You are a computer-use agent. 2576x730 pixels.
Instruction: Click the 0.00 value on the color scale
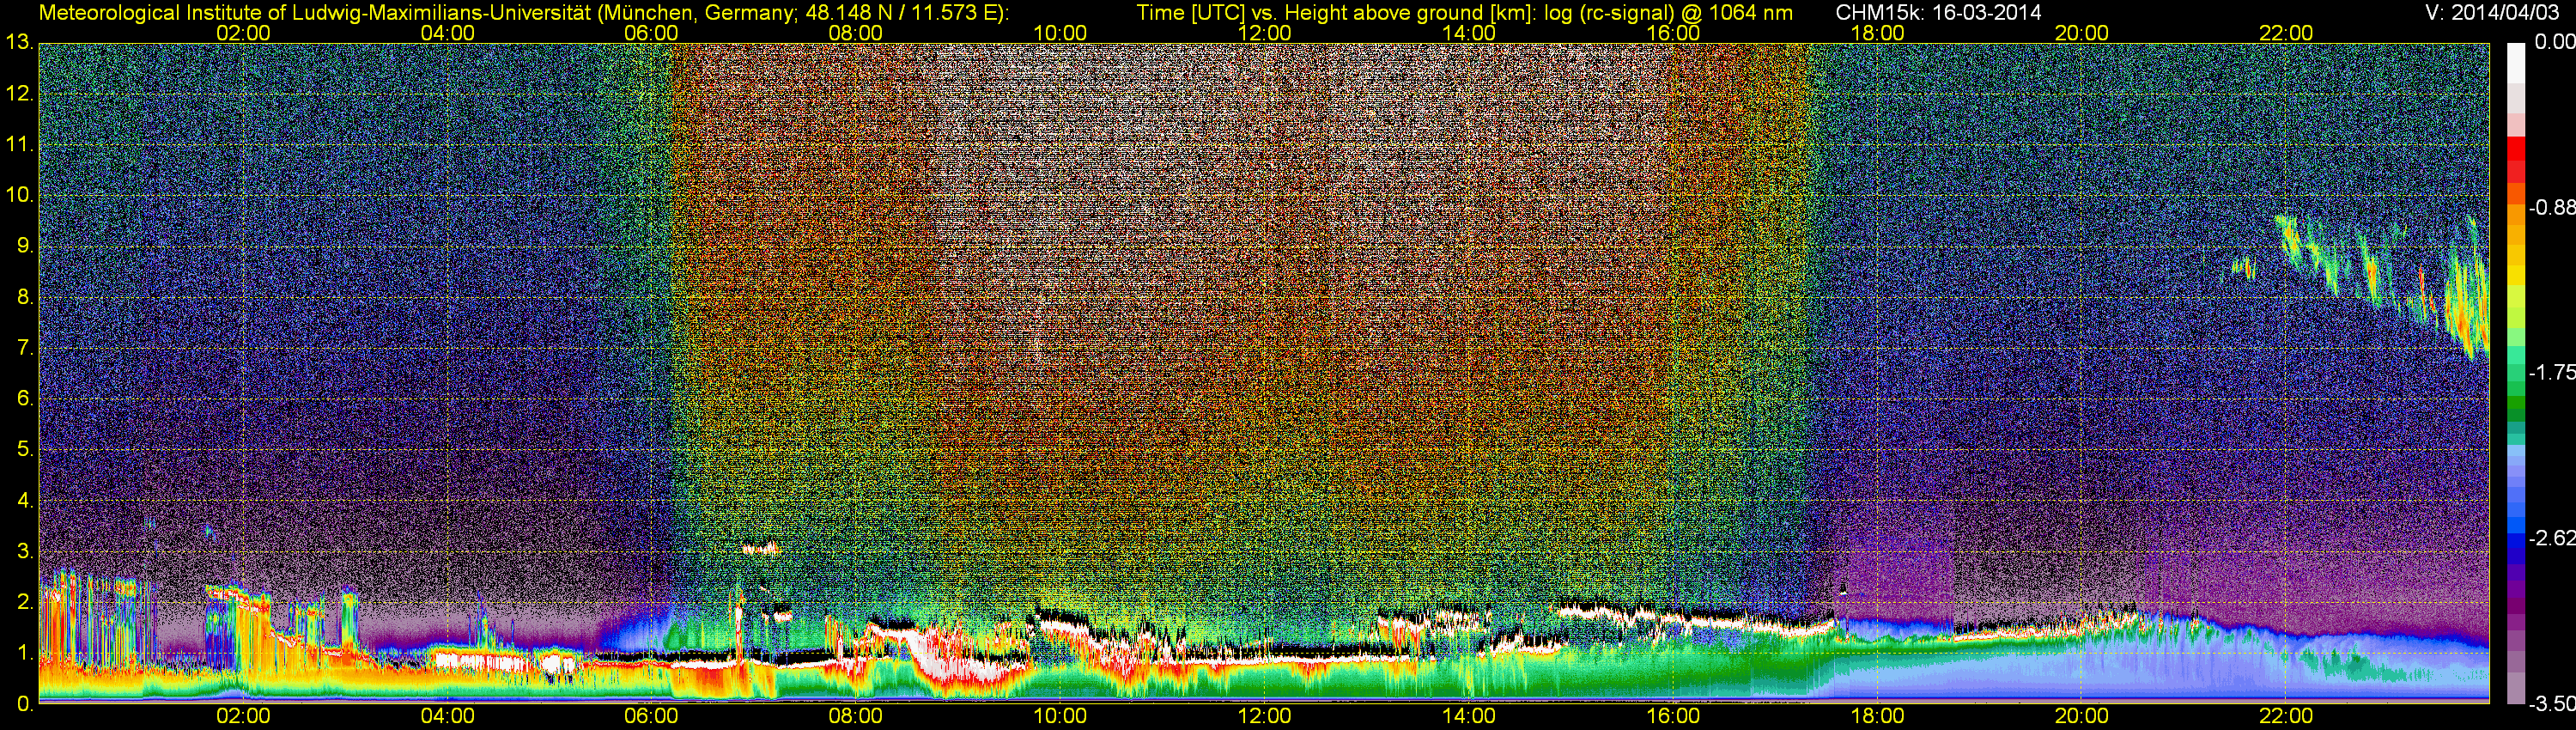coord(2554,42)
